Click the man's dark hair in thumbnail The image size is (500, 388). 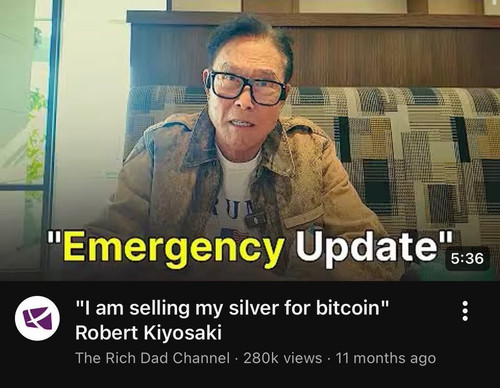pos(248,38)
